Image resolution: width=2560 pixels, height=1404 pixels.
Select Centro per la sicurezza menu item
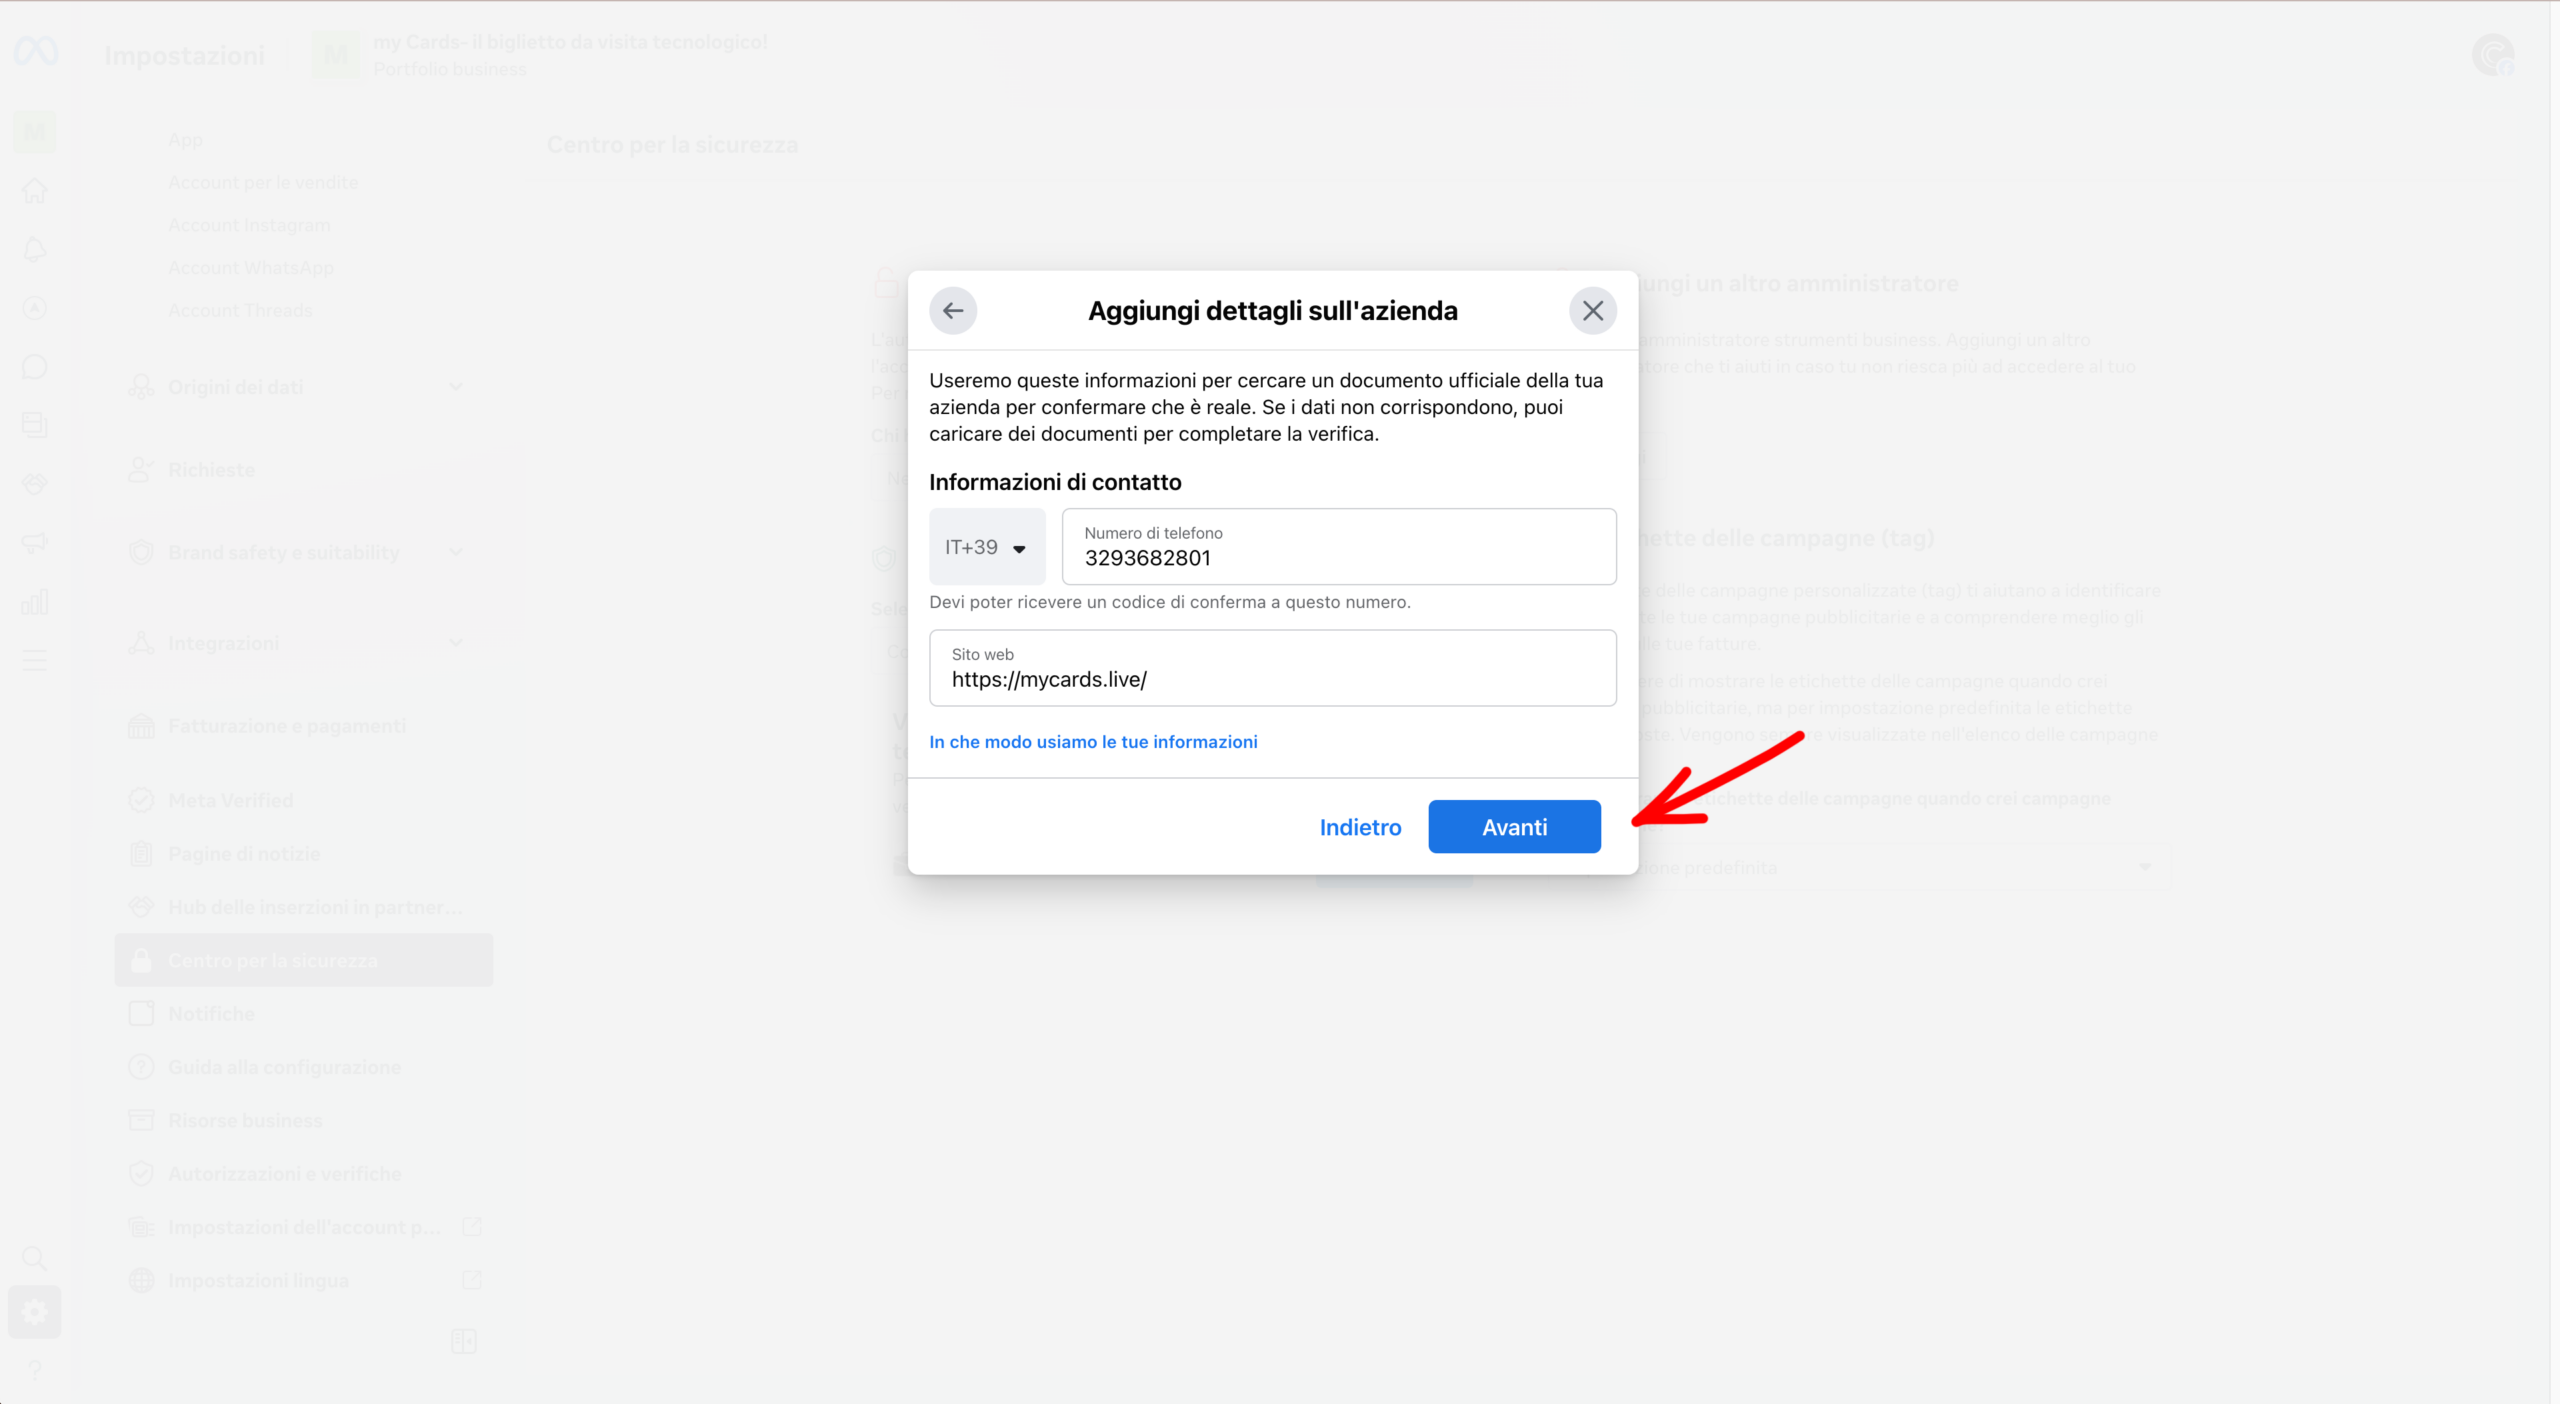[303, 960]
